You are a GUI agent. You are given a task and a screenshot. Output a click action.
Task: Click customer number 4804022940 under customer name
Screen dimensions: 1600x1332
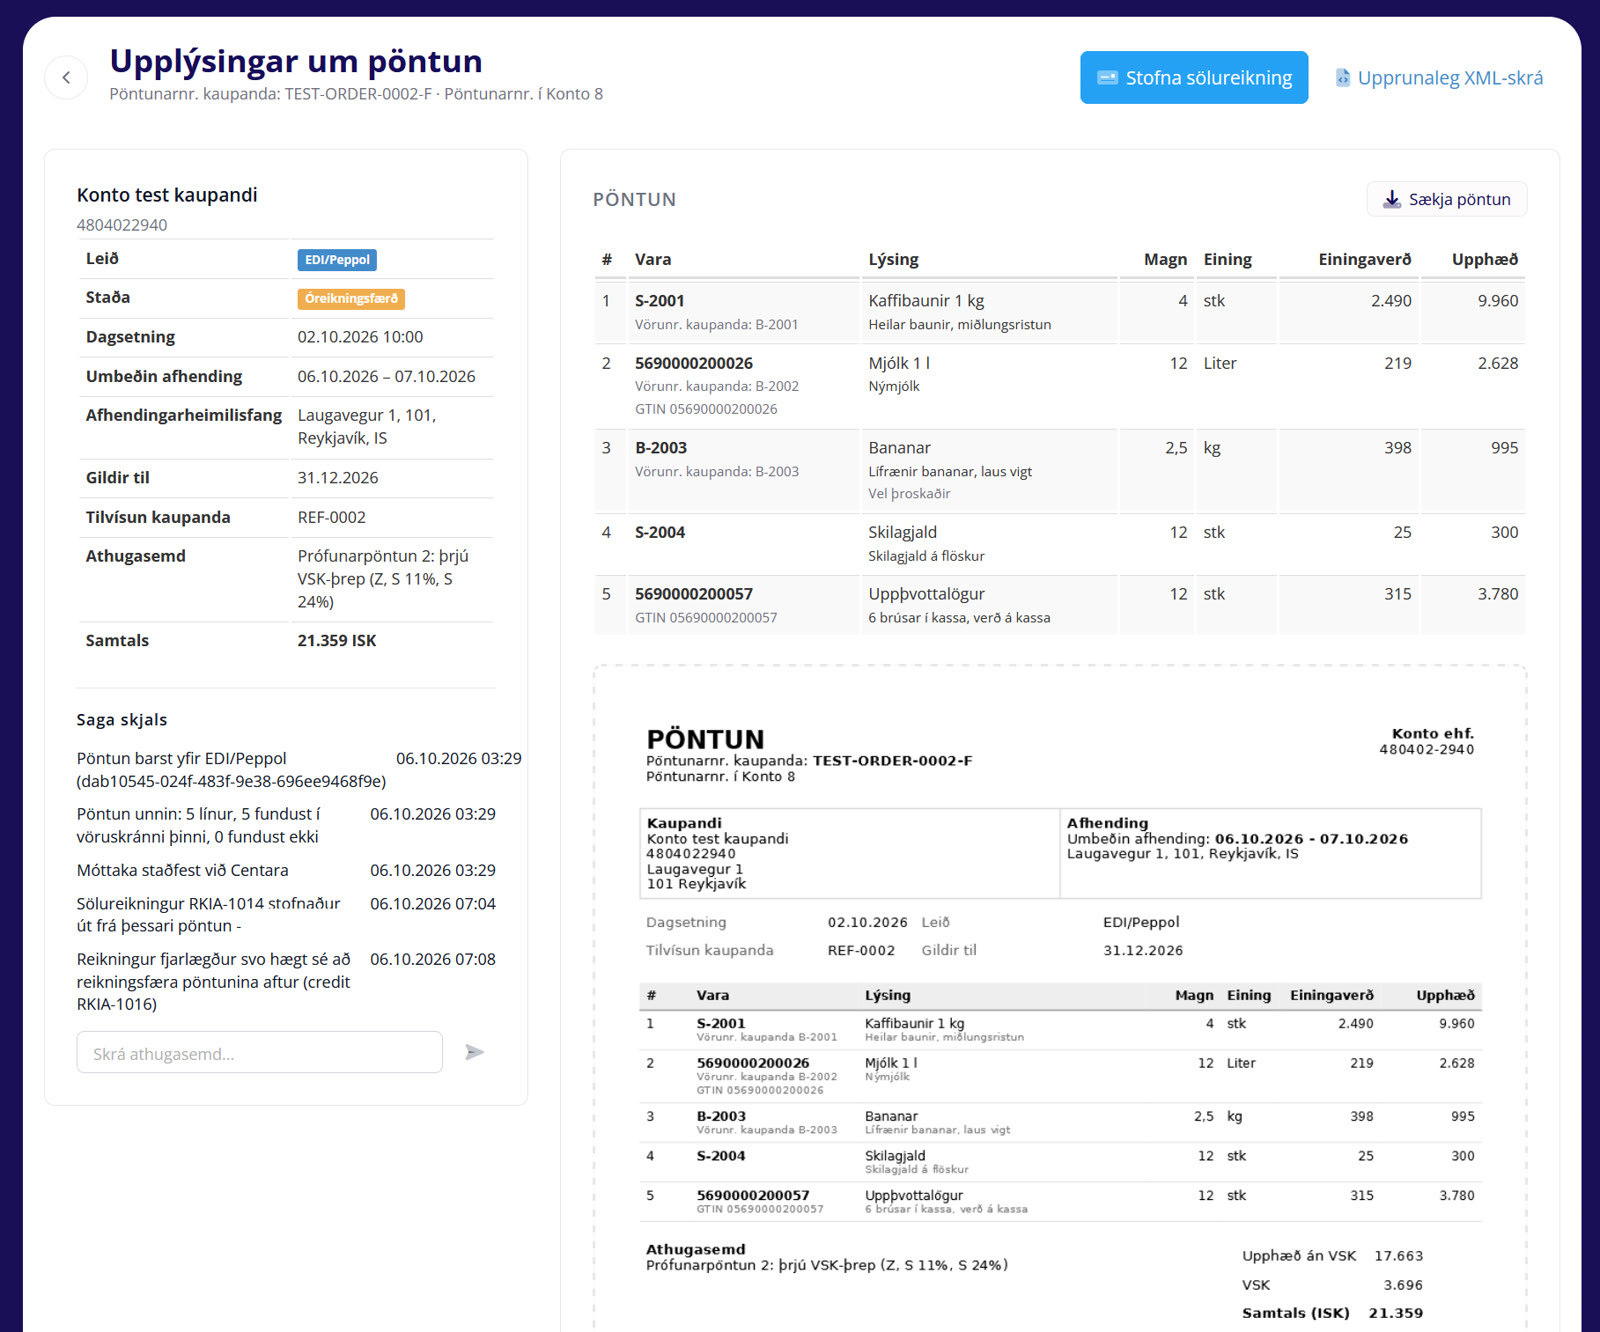122,225
